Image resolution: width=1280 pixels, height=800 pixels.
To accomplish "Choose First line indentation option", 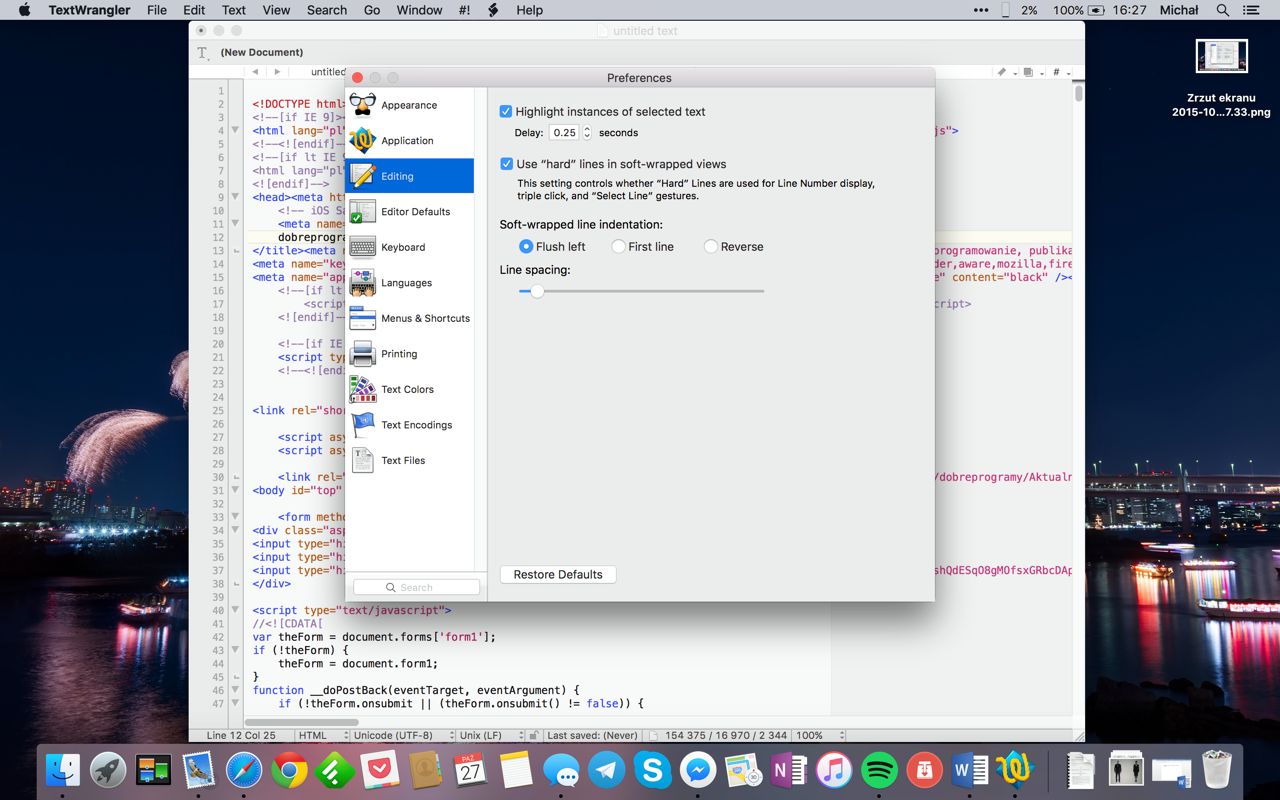I will pos(619,247).
